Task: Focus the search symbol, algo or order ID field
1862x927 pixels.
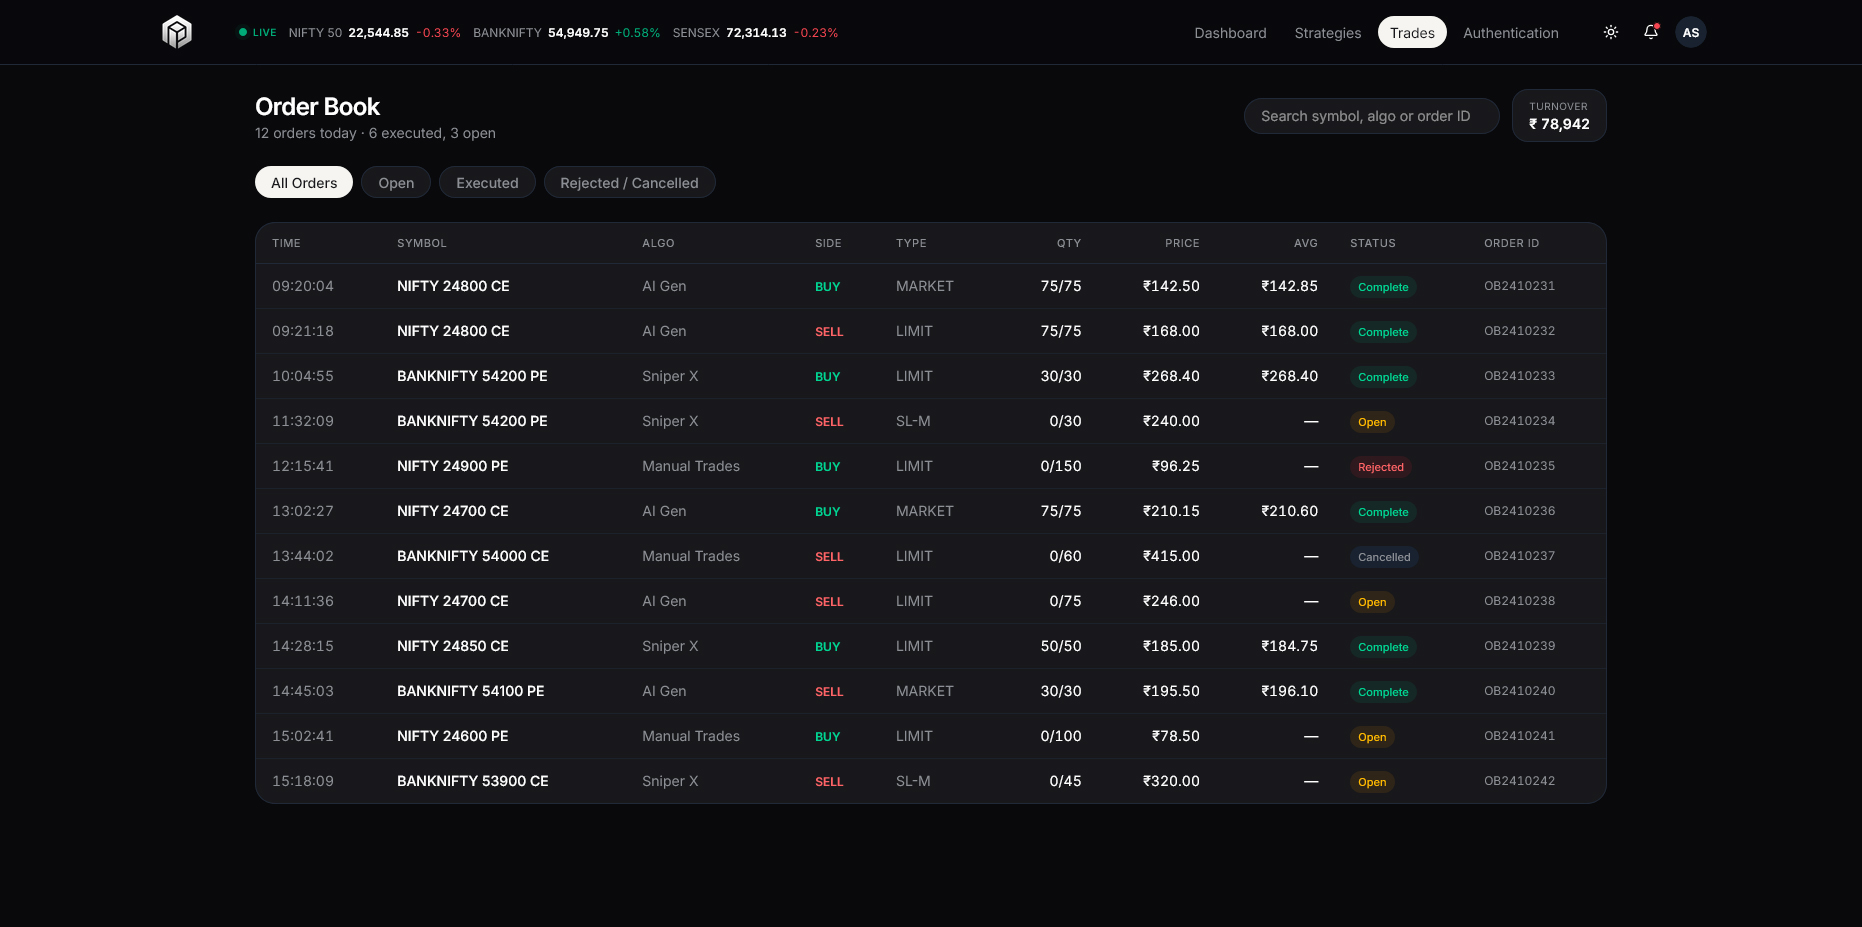Action: point(1371,116)
